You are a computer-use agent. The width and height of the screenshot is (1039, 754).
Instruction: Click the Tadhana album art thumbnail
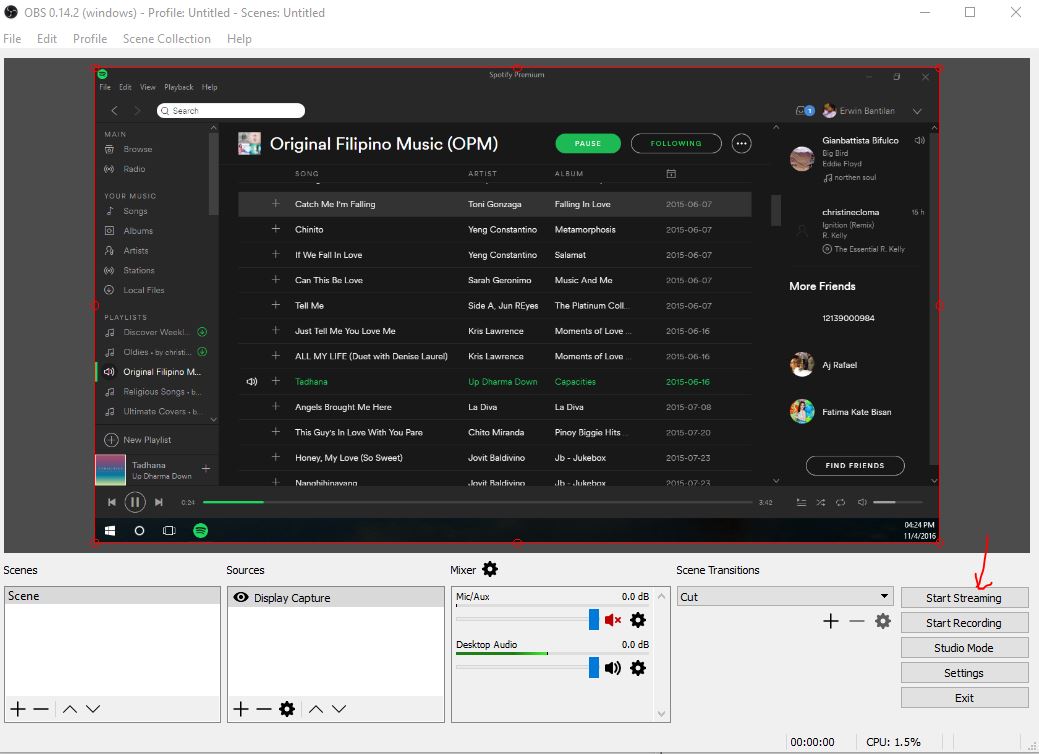coord(110,470)
